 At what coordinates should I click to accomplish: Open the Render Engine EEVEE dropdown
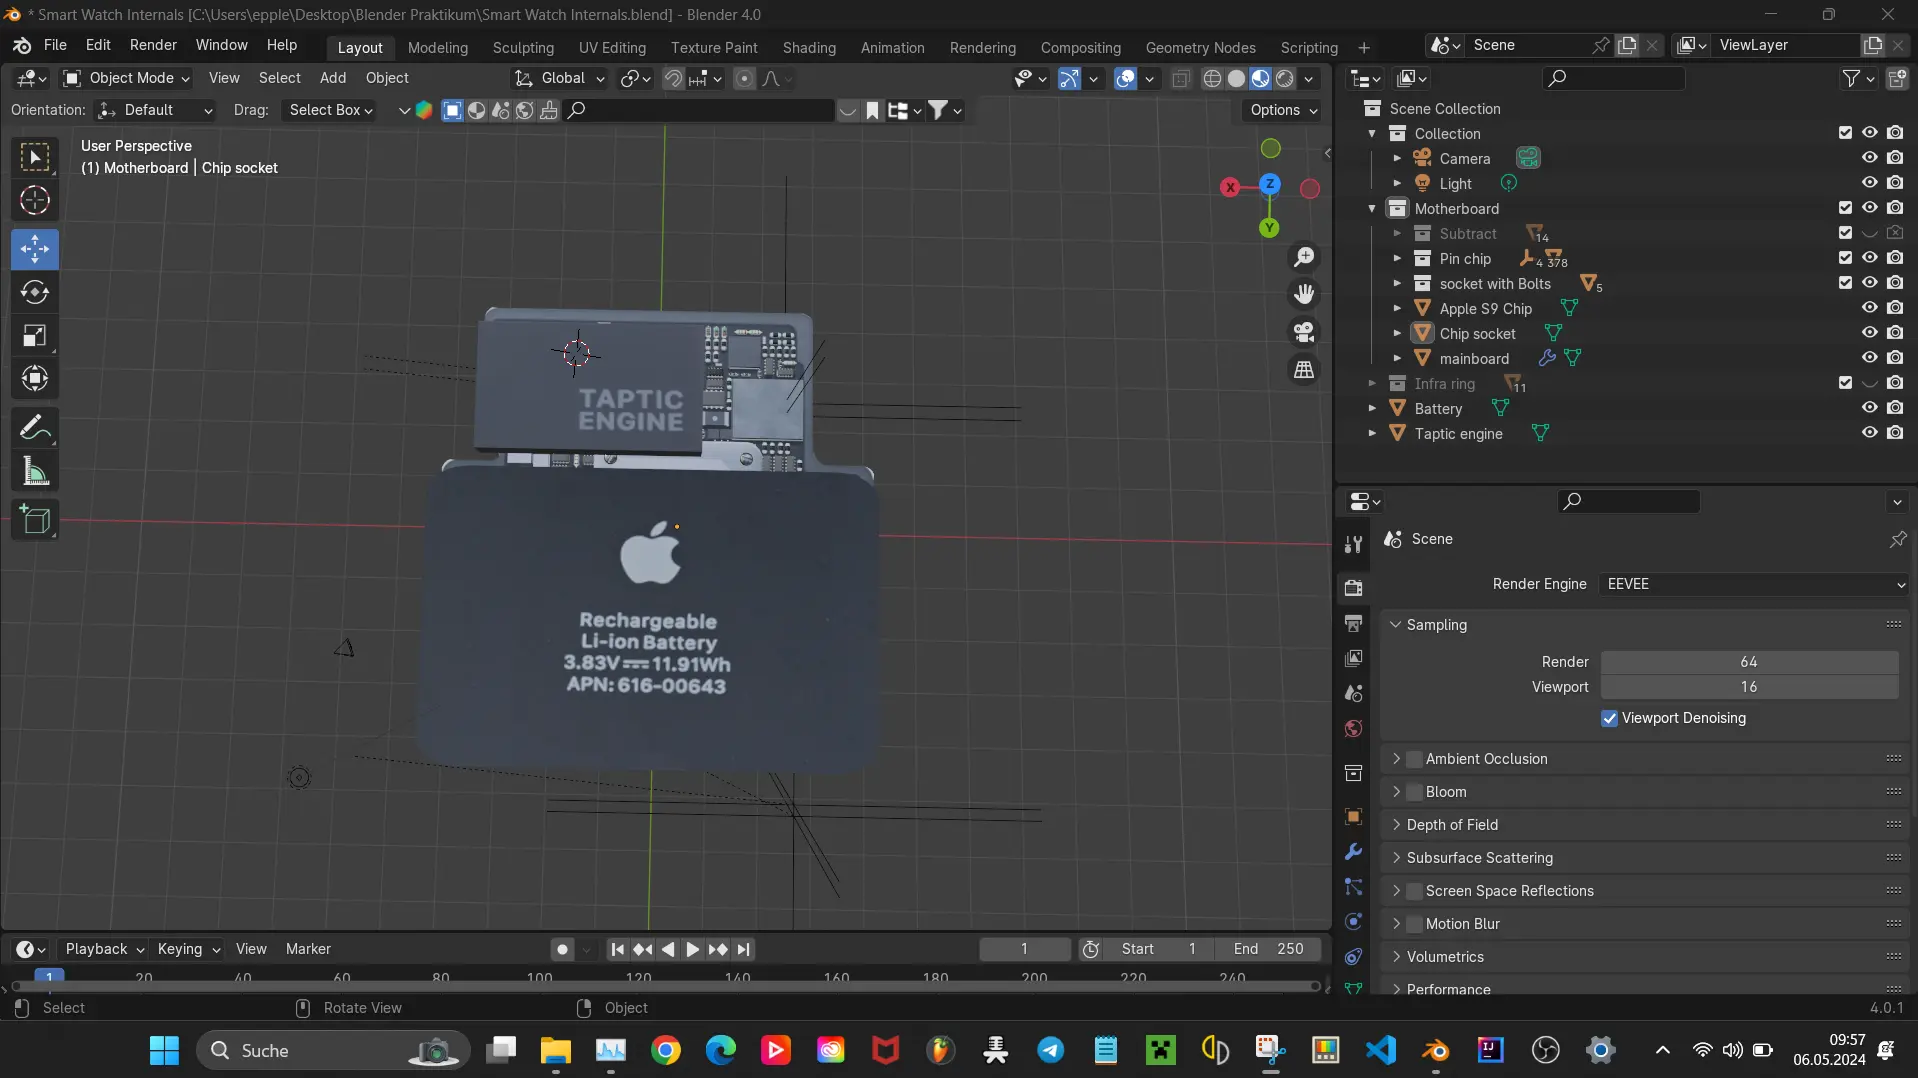point(1754,584)
